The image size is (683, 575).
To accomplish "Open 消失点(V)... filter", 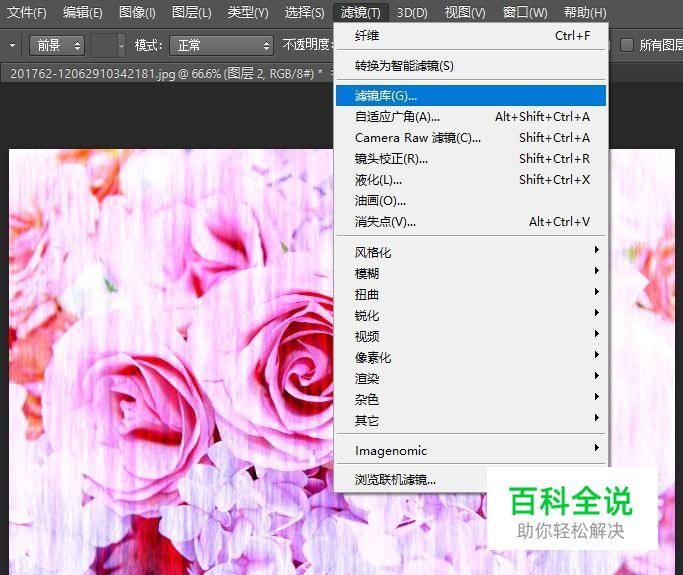I will coord(471,222).
